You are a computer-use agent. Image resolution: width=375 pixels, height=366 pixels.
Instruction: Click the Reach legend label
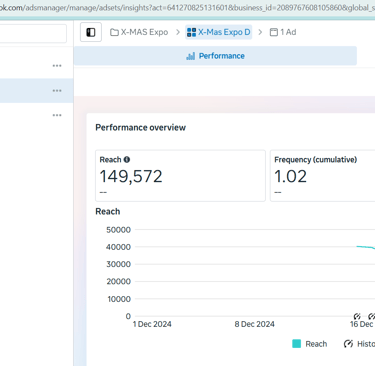pos(316,344)
